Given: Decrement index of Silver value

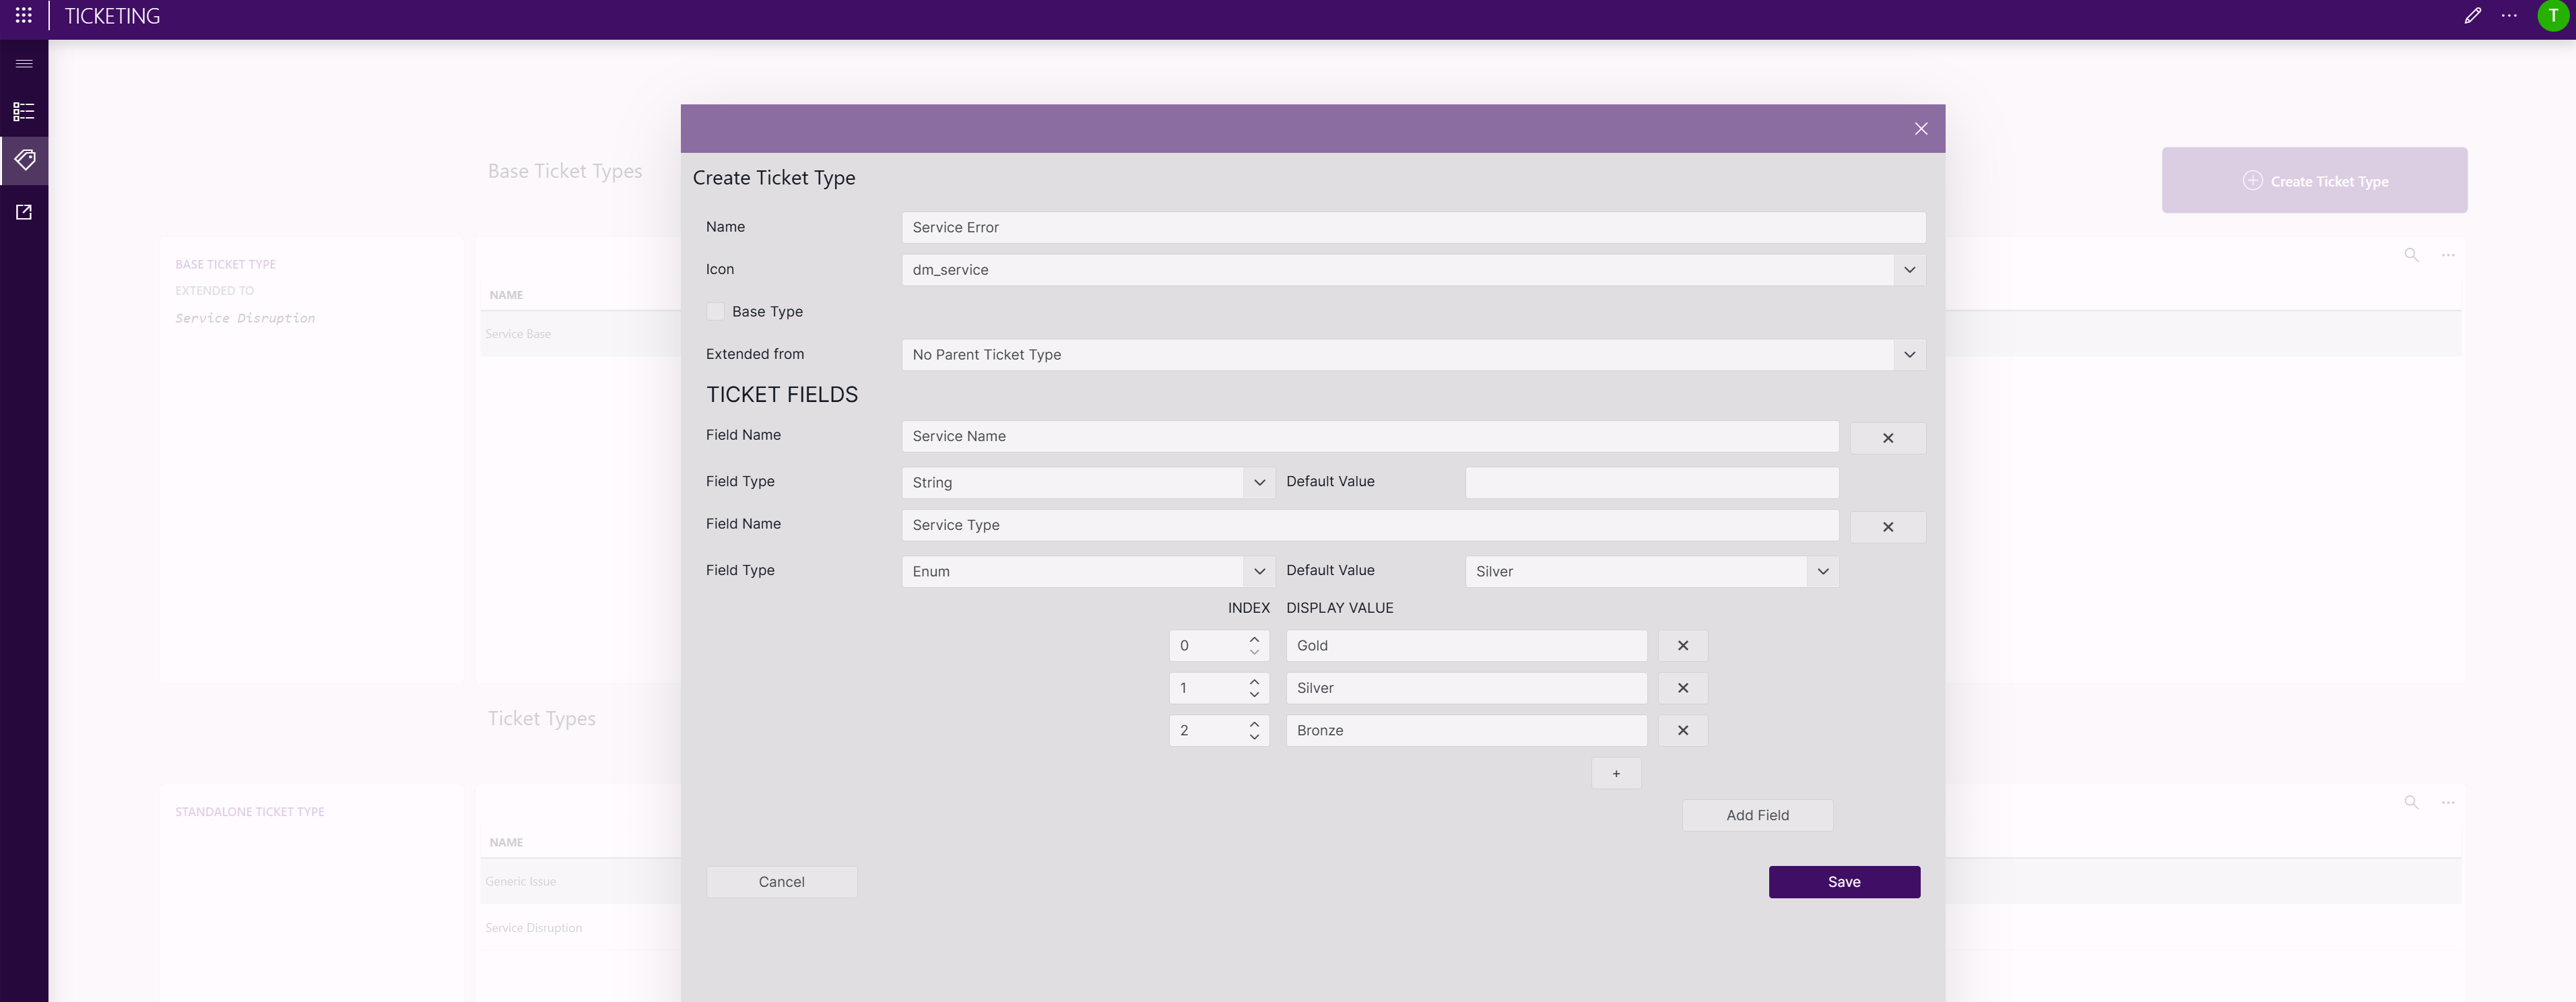Looking at the screenshot, I should tap(1253, 695).
